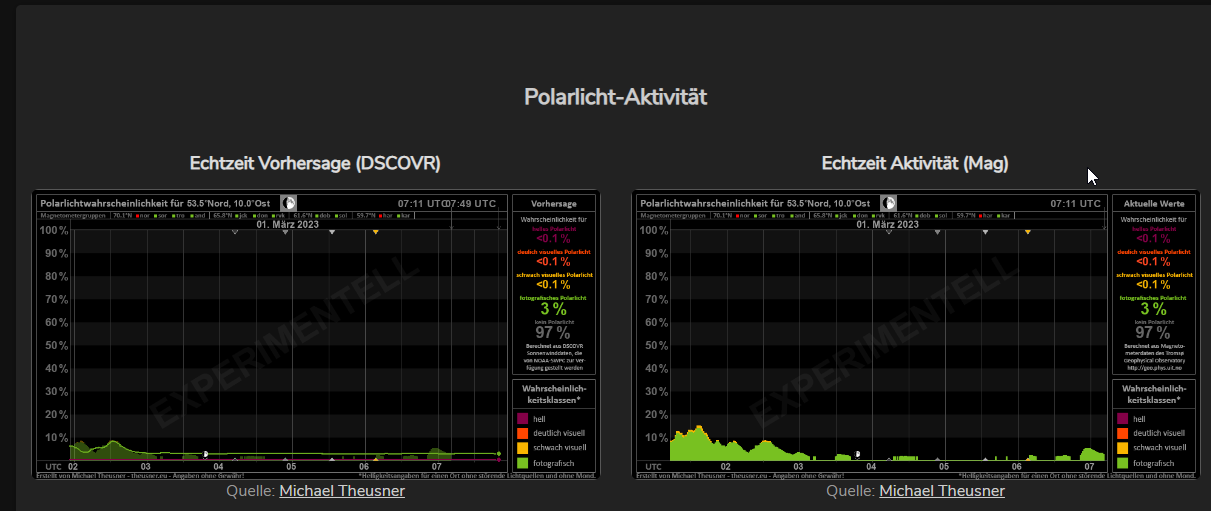
Task: Click 'Wahrscheinlichkeitsklassen*' title in the Mag legend
Action: click(x=1154, y=393)
